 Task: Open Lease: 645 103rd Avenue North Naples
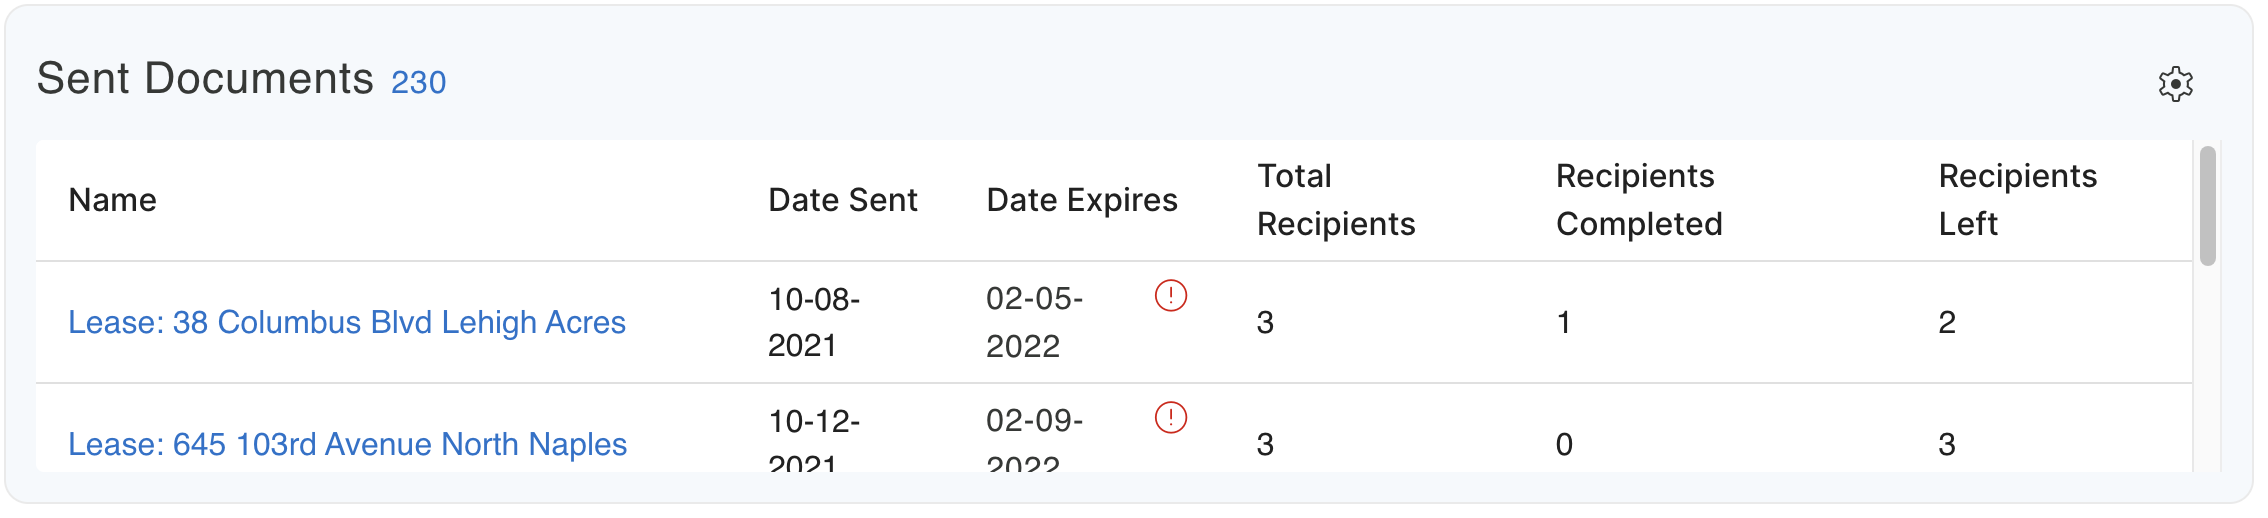(x=347, y=444)
